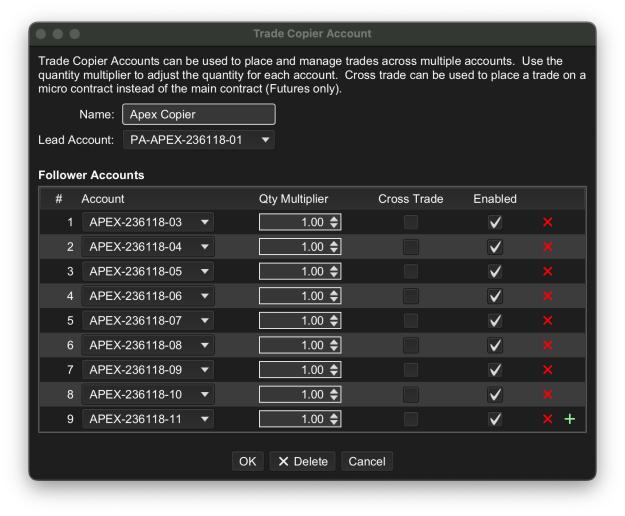The image size is (625, 516).
Task: Click Qty Multiplier field for APEX-236118-08
Action: pos(300,345)
